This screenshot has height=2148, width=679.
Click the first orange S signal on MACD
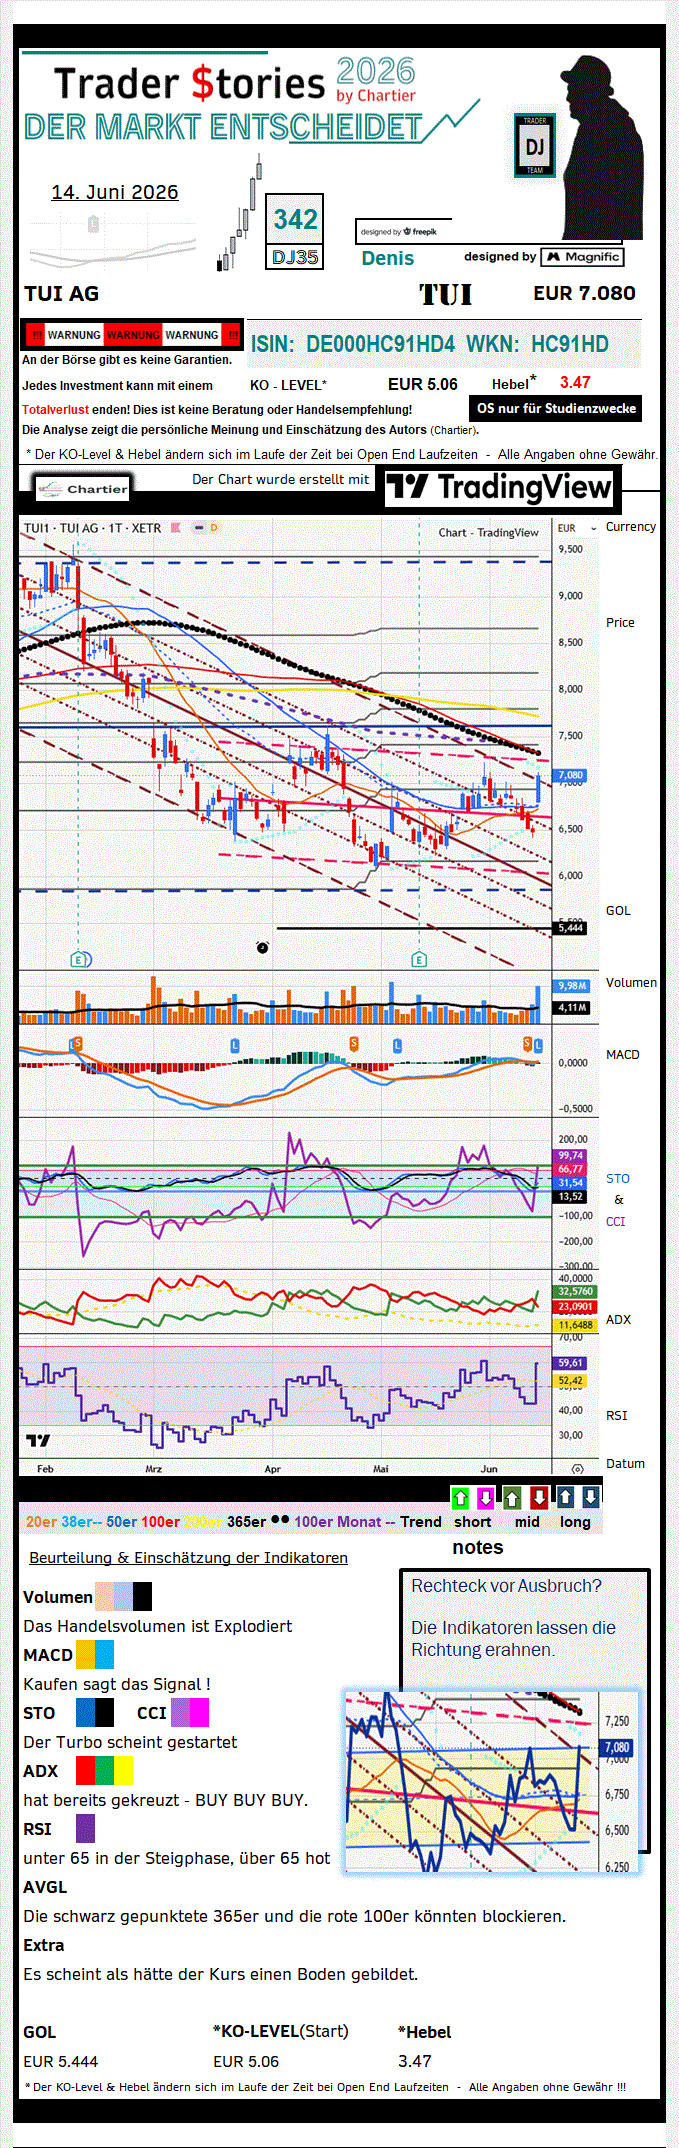click(x=77, y=1043)
